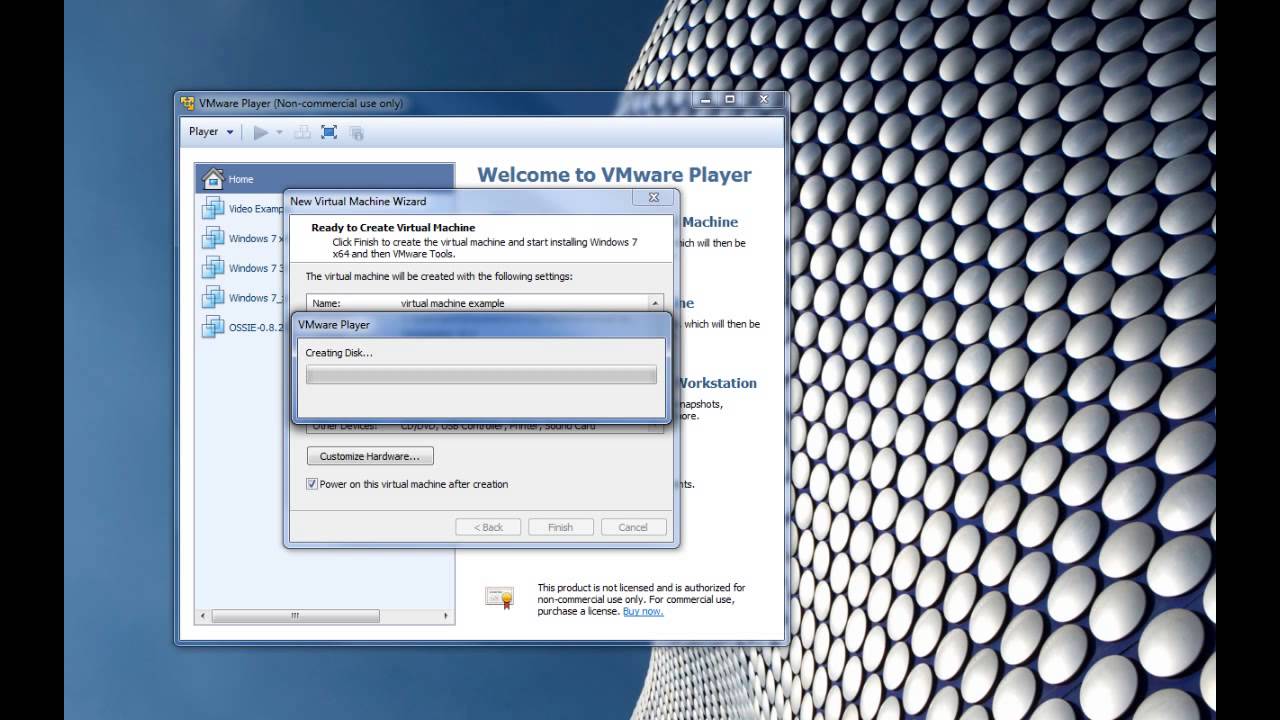Image resolution: width=1280 pixels, height=720 pixels.
Task: Select the Home entry in the library
Action: click(x=324, y=179)
